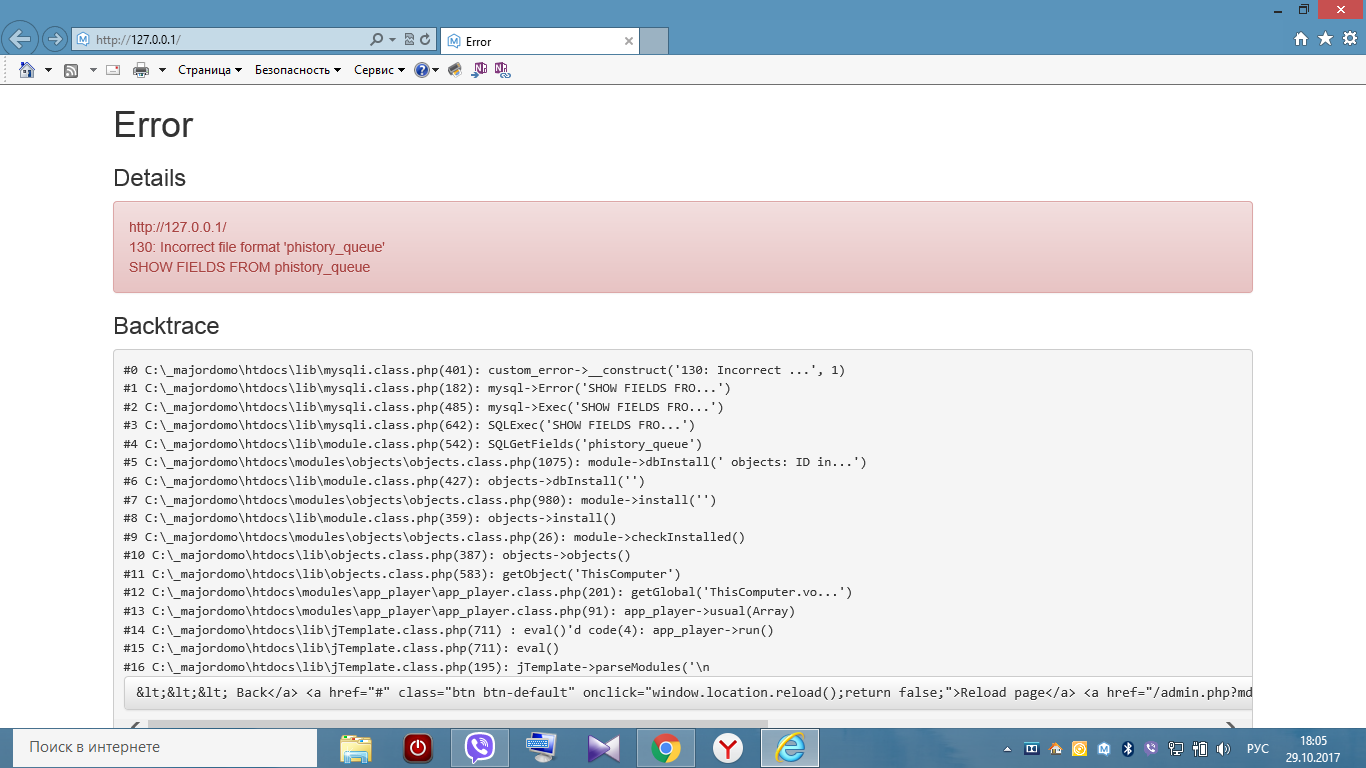
Task: Click the "SHOW FIELDS FROM phistory_queue" line
Action: pos(250,267)
